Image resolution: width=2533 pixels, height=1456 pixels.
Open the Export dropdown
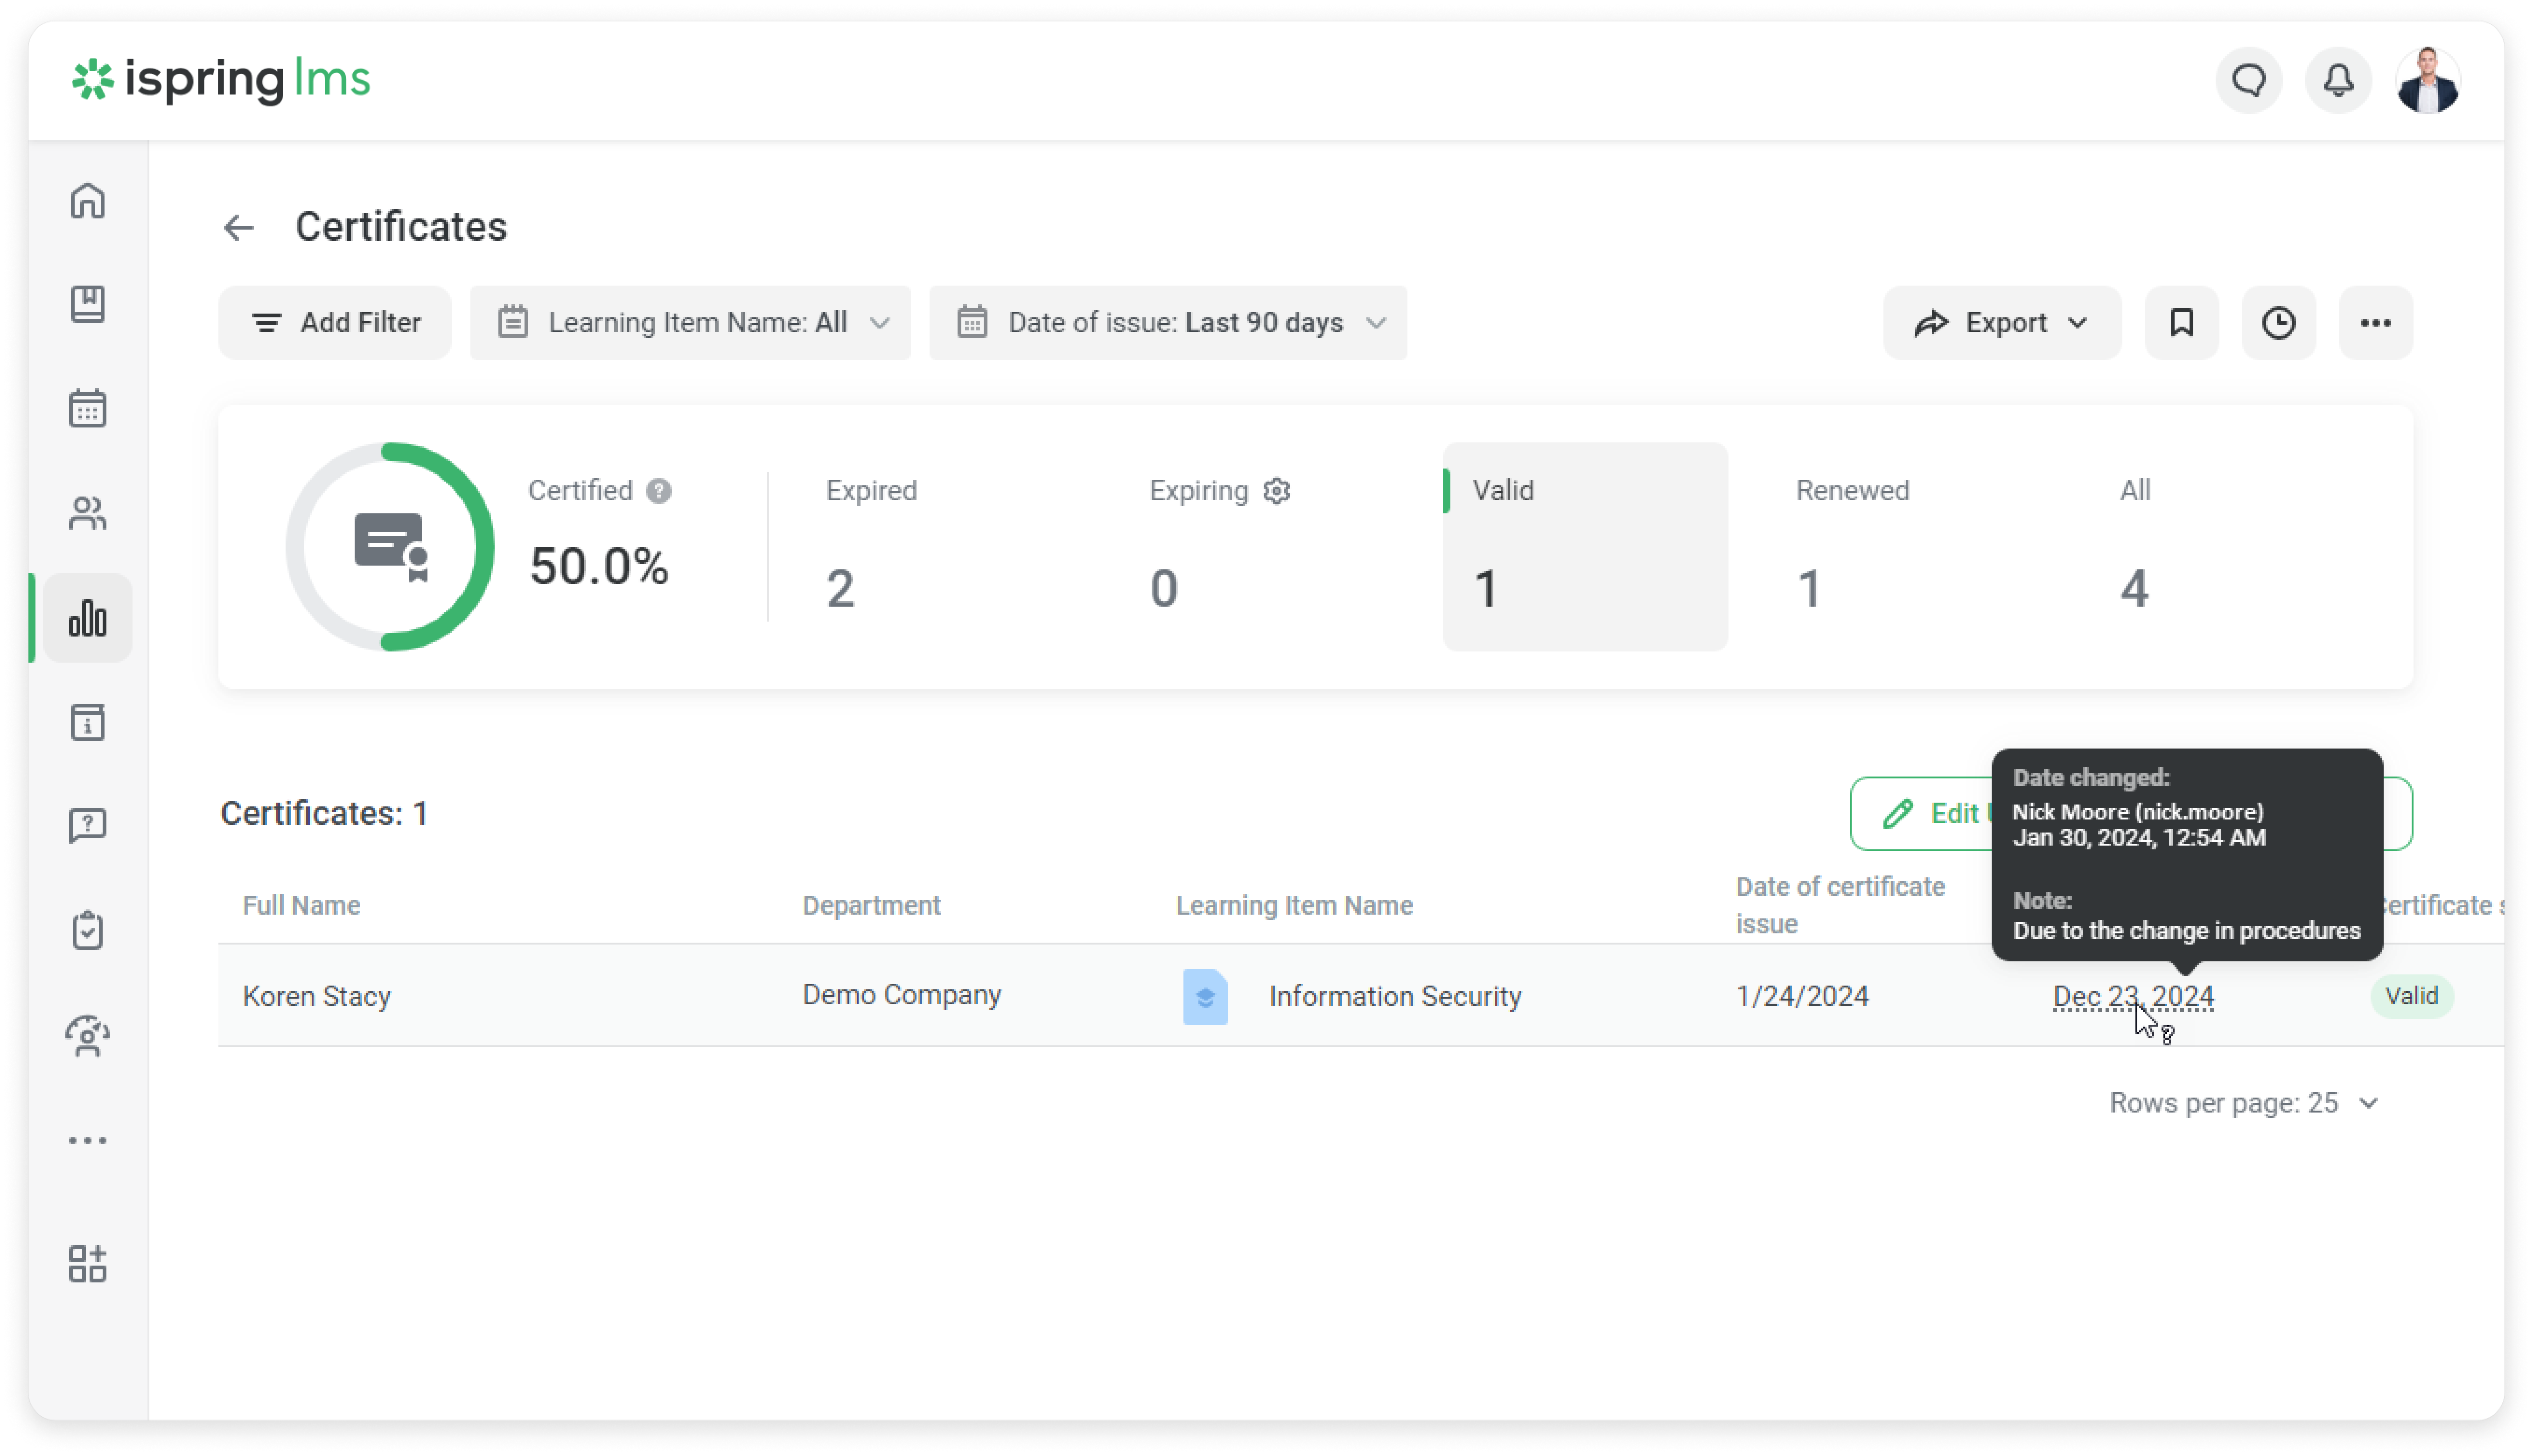[2001, 323]
